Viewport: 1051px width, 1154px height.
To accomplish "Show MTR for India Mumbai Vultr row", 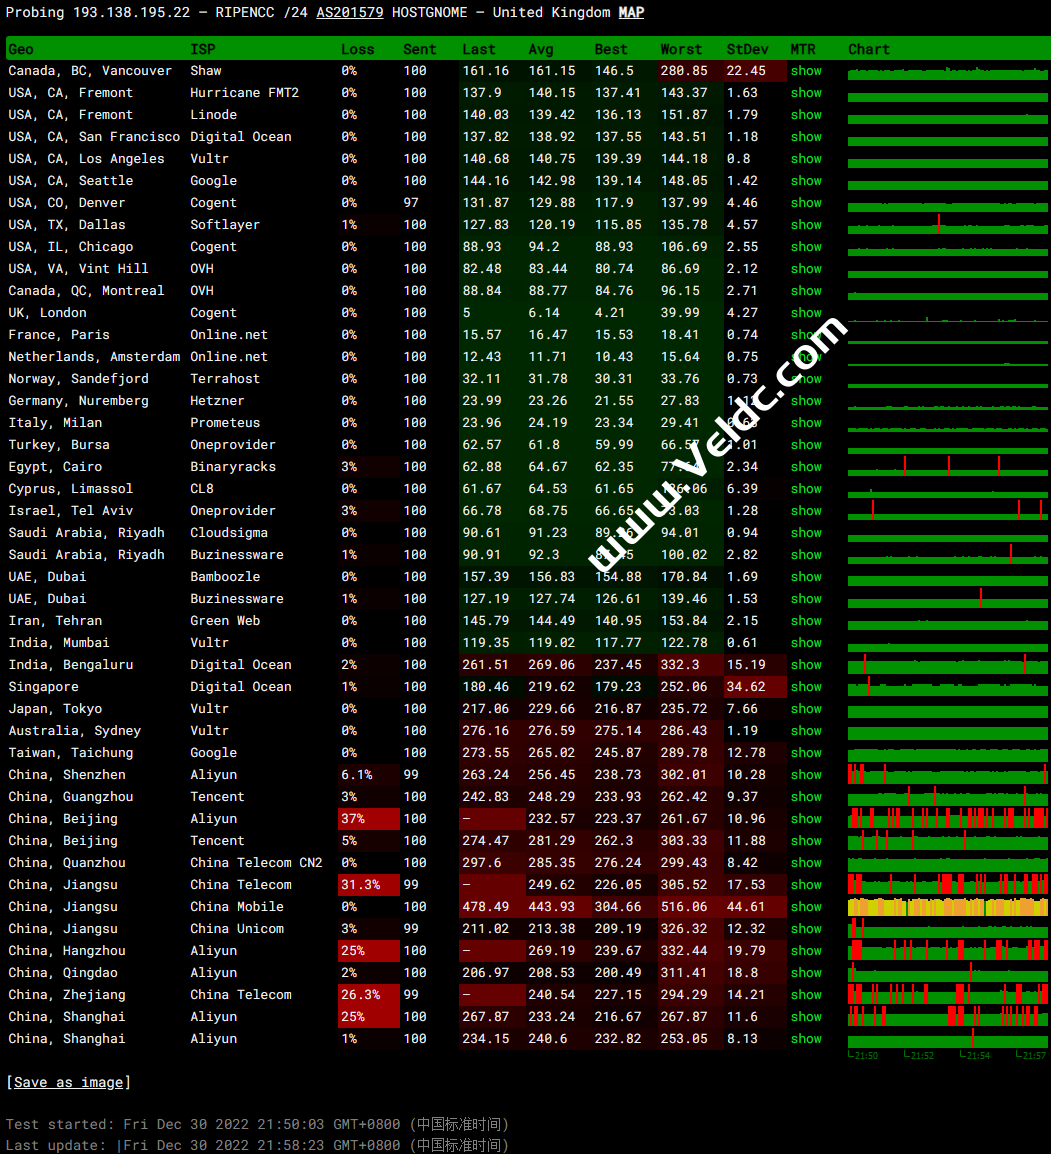I will (806, 643).
